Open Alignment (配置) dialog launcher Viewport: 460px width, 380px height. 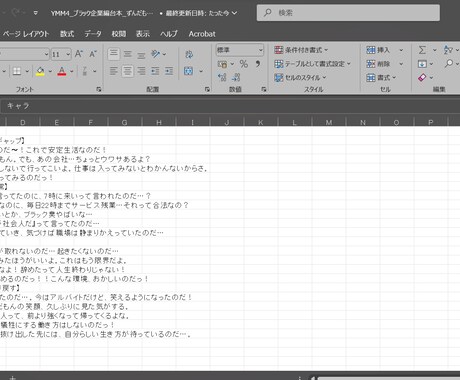point(207,89)
